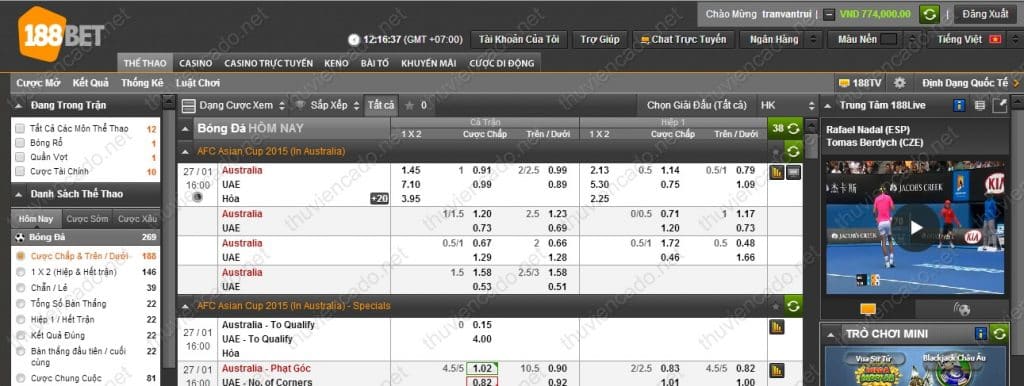Show info for Trung Tâm 188Live
This screenshot has height=386, width=1024.
[959, 105]
